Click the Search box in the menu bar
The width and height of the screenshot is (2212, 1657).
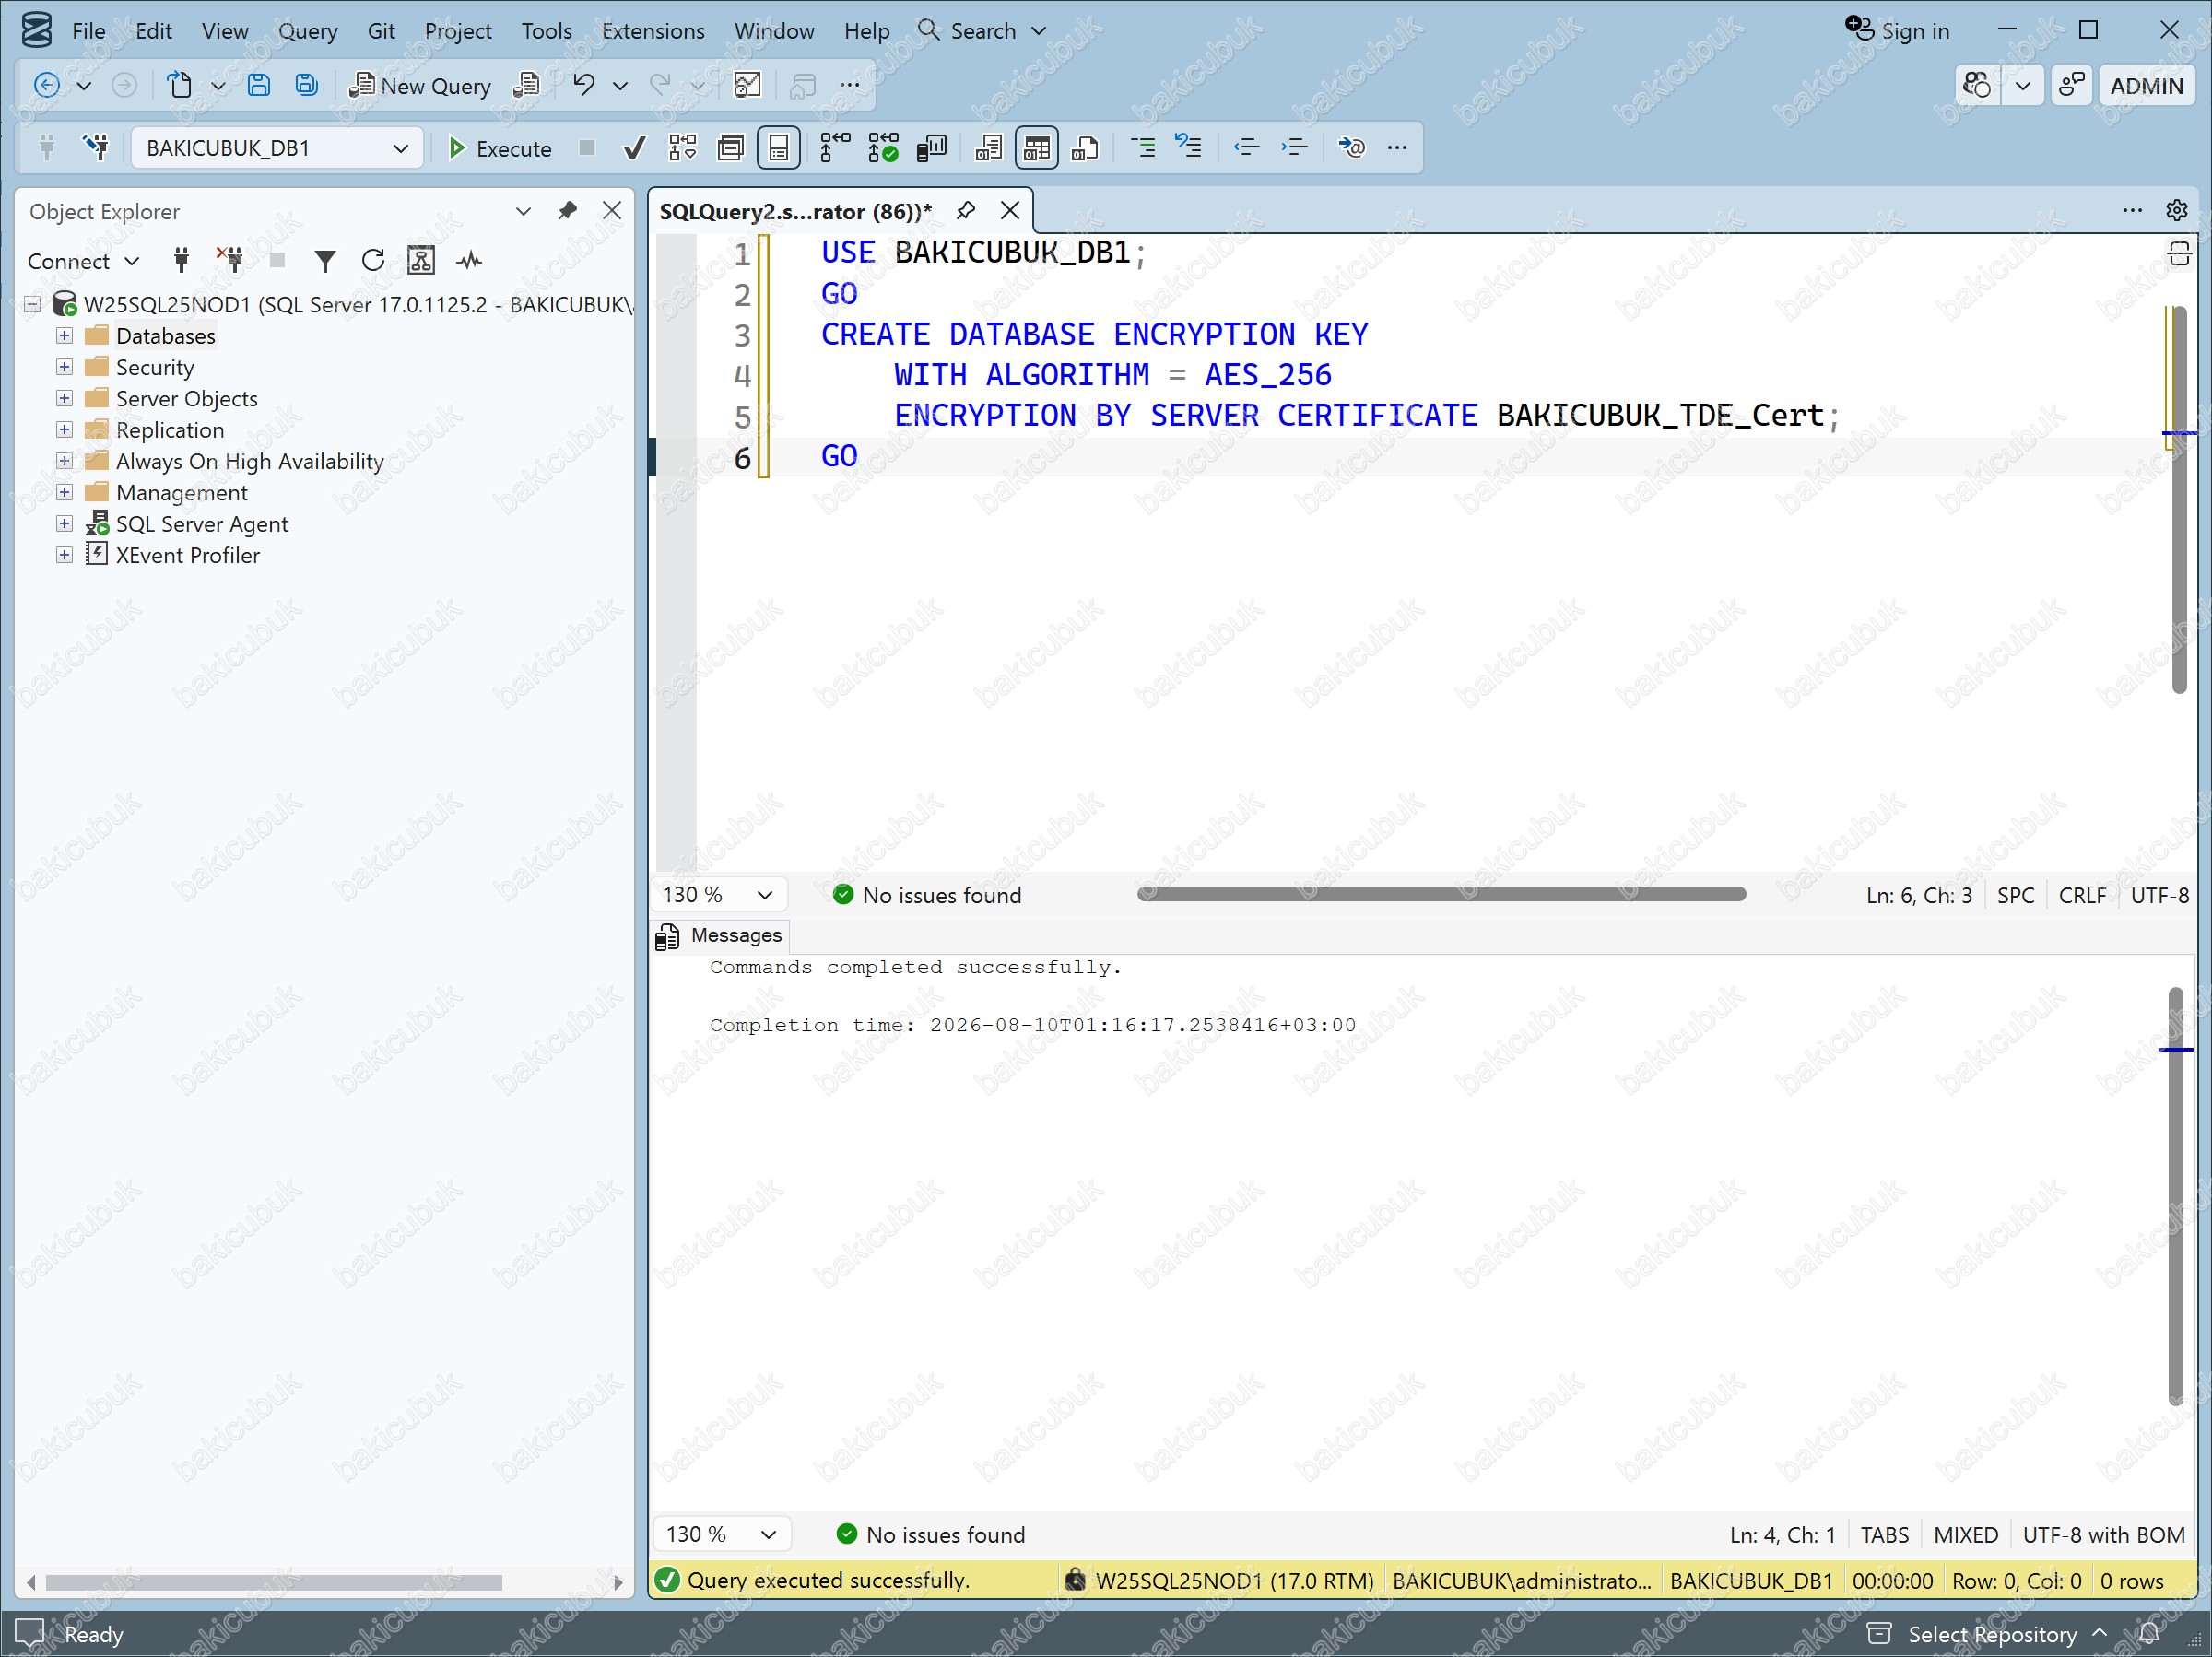coord(982,31)
